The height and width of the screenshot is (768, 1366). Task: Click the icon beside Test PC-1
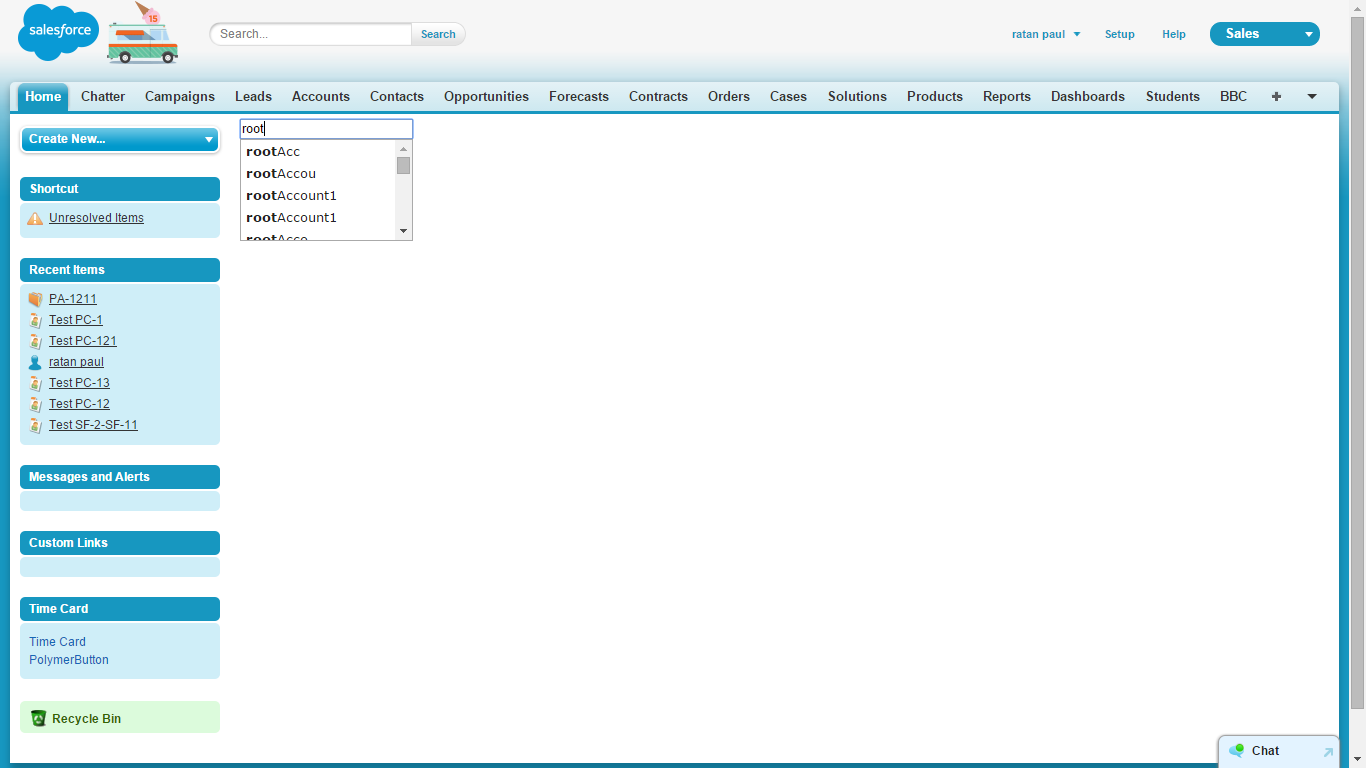pyautogui.click(x=35, y=320)
